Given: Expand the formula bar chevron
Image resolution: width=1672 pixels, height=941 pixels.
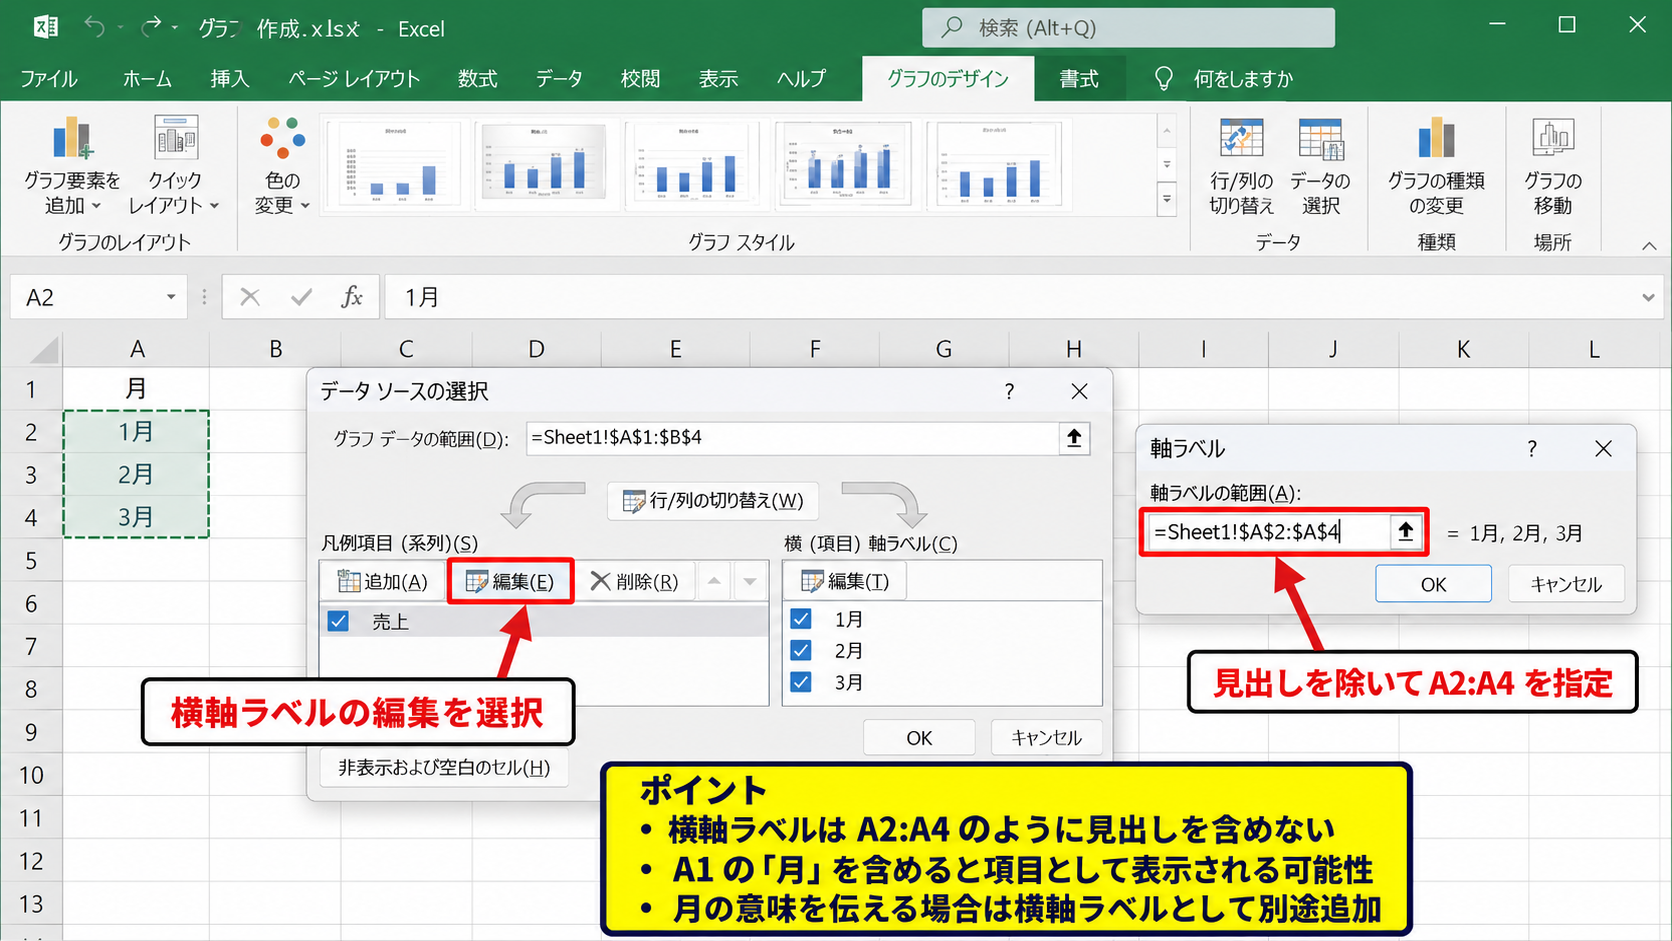Looking at the screenshot, I should (x=1648, y=297).
